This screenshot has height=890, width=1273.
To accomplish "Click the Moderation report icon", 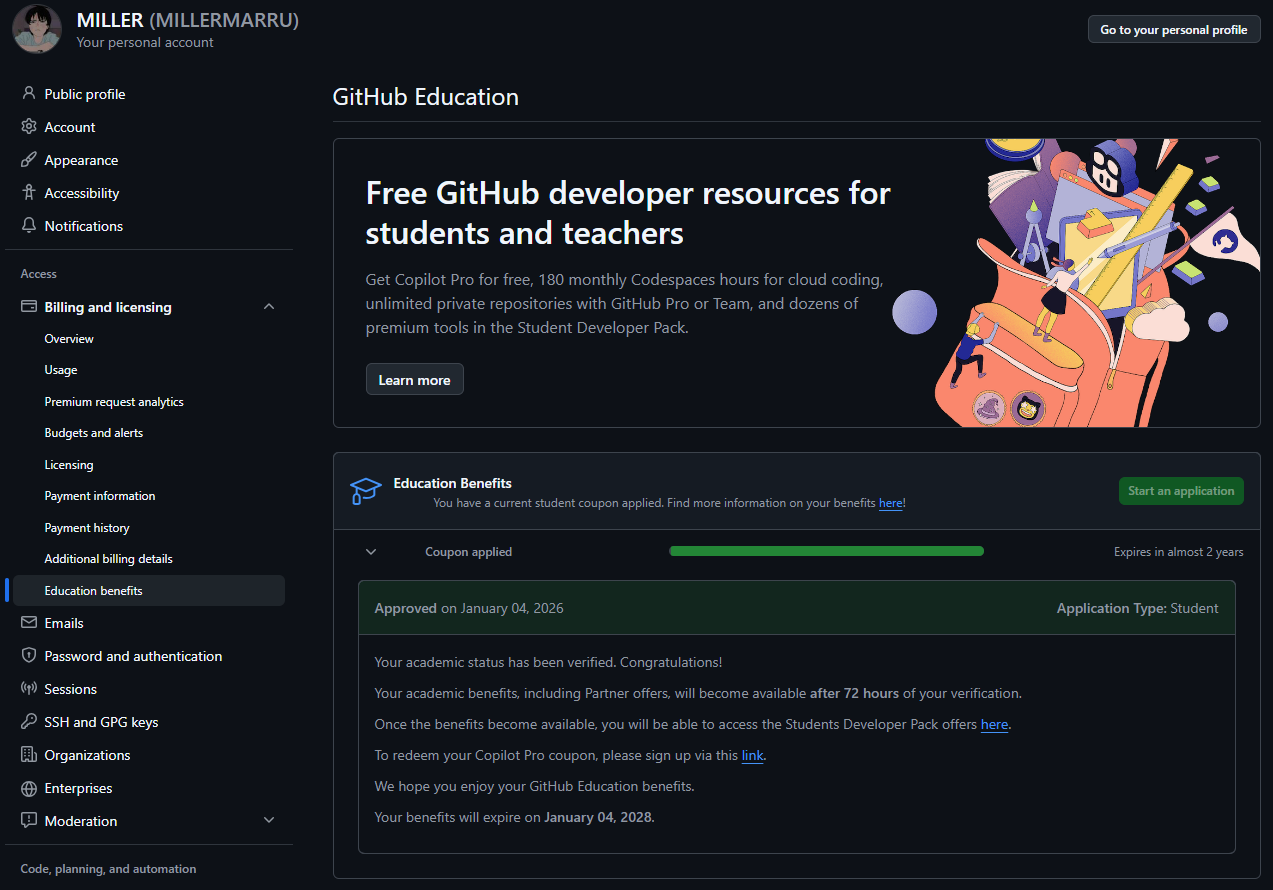I will click(x=29, y=821).
